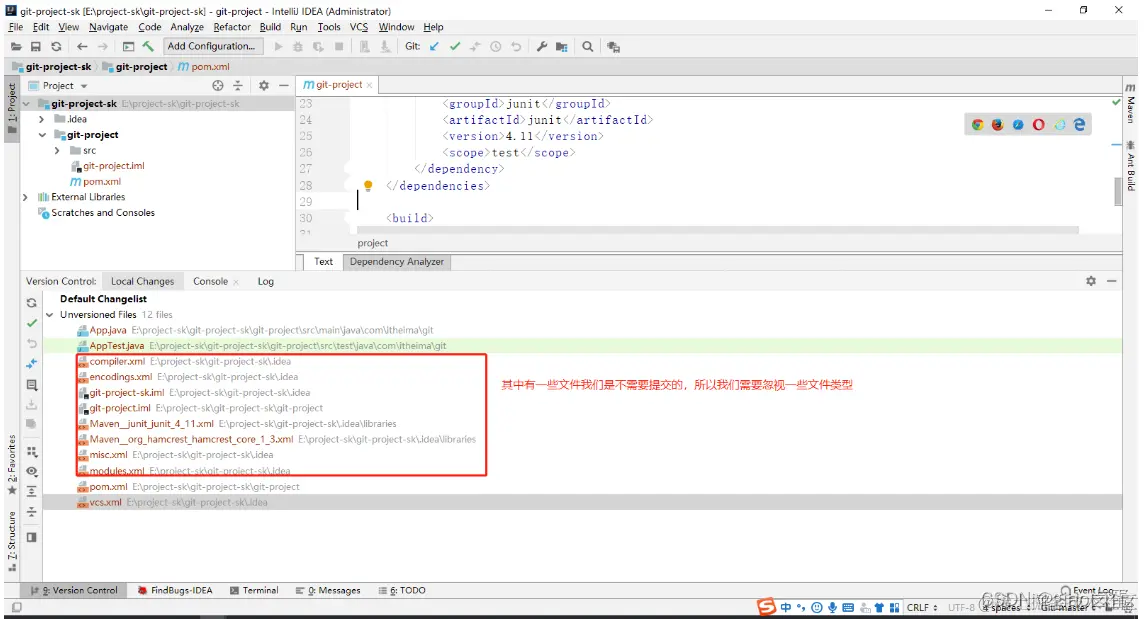Open in Firefox browser icon

[997, 125]
